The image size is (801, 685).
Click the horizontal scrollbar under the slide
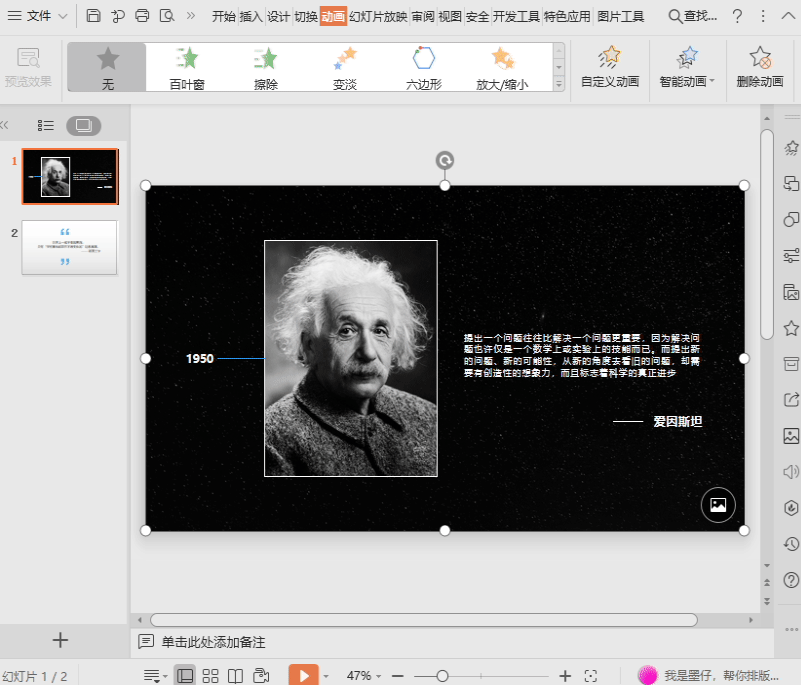pos(423,620)
